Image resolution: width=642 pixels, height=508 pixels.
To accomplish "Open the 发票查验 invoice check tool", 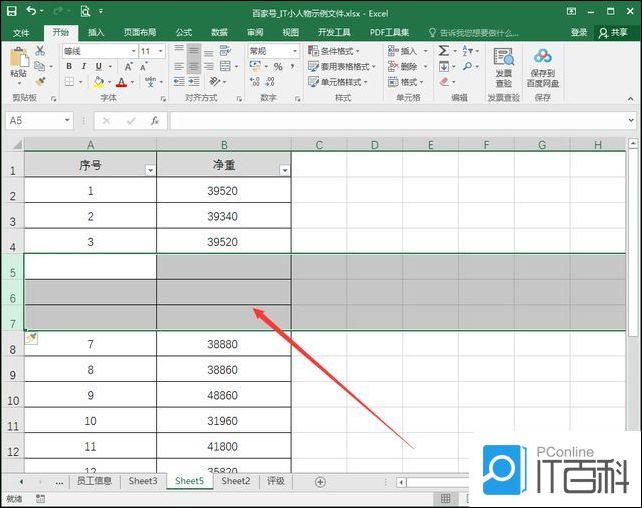I will pos(503,65).
